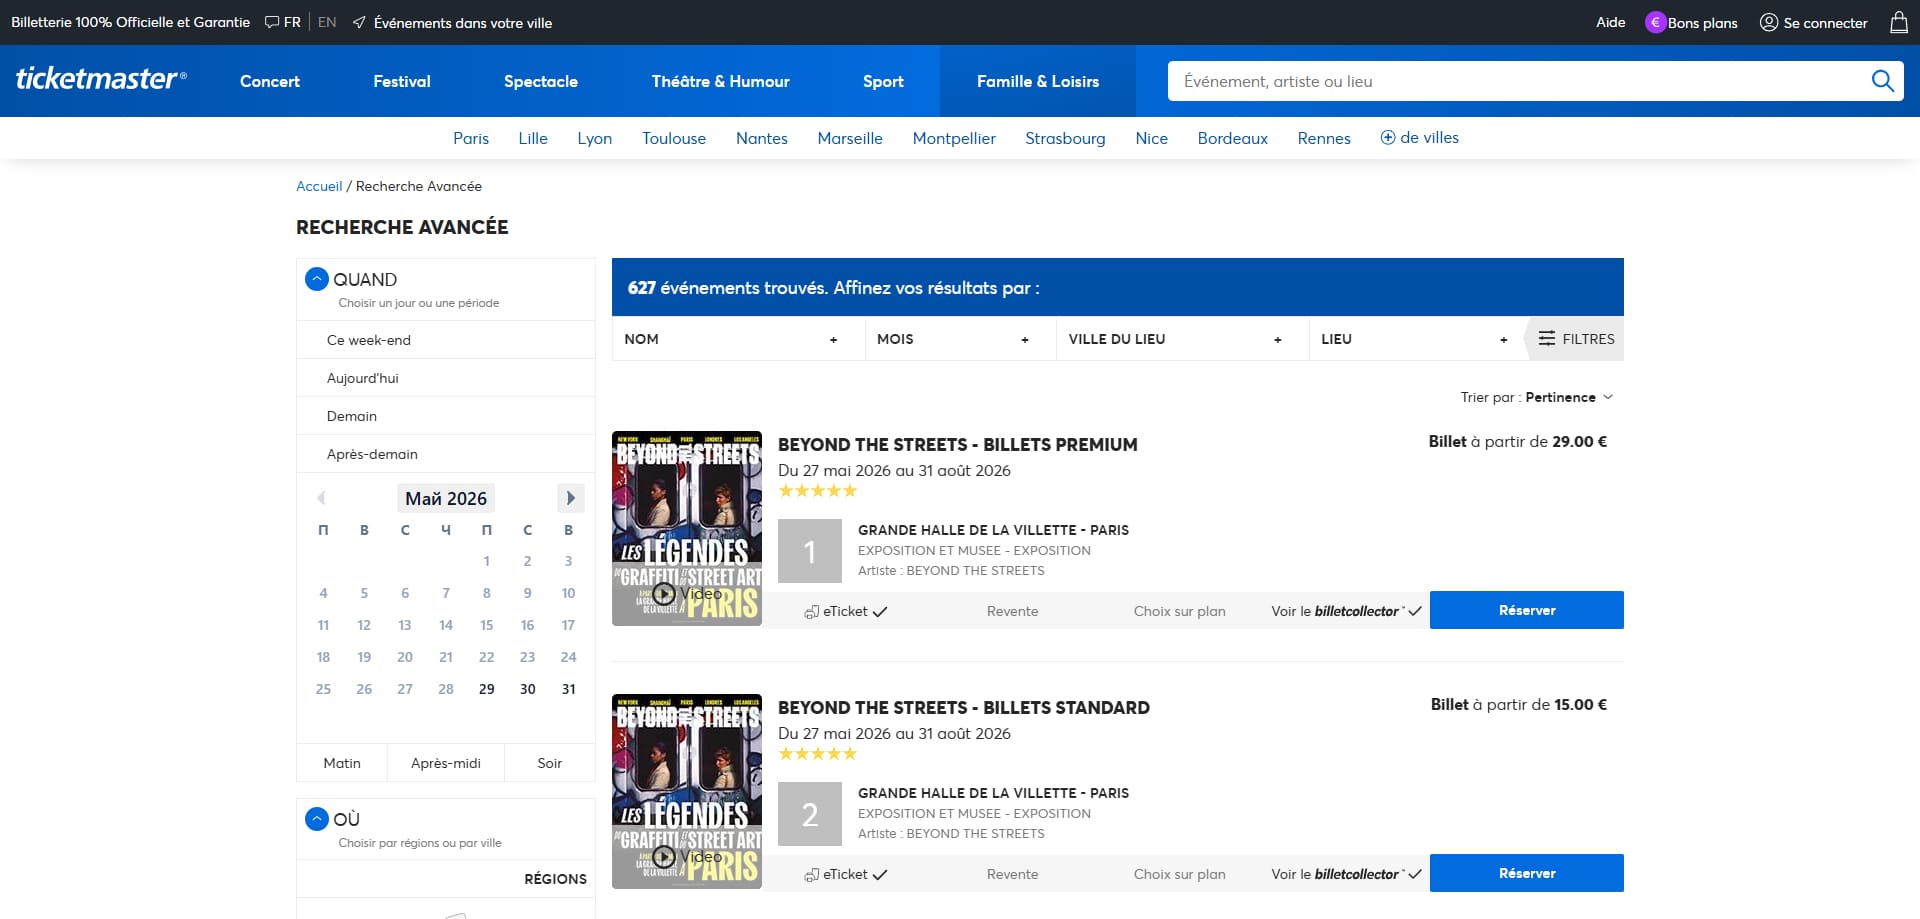
Task: Click the eTicket icon on Billets Standard
Action: pyautogui.click(x=812, y=874)
